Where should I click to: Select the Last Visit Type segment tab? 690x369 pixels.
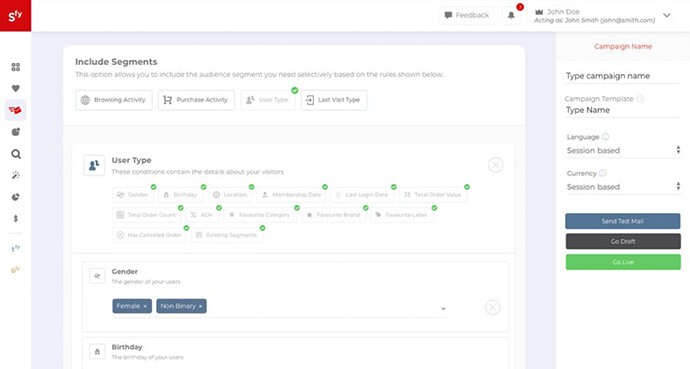[334, 100]
